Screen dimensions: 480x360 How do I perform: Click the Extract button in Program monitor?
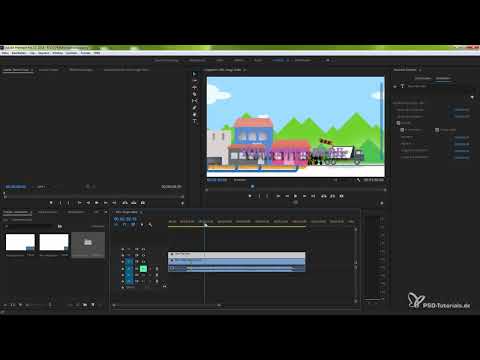click(x=332, y=196)
